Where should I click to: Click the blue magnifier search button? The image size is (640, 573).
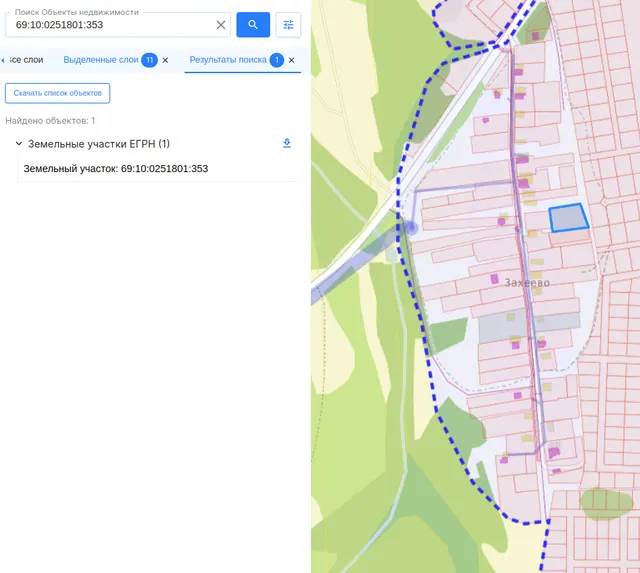click(253, 25)
